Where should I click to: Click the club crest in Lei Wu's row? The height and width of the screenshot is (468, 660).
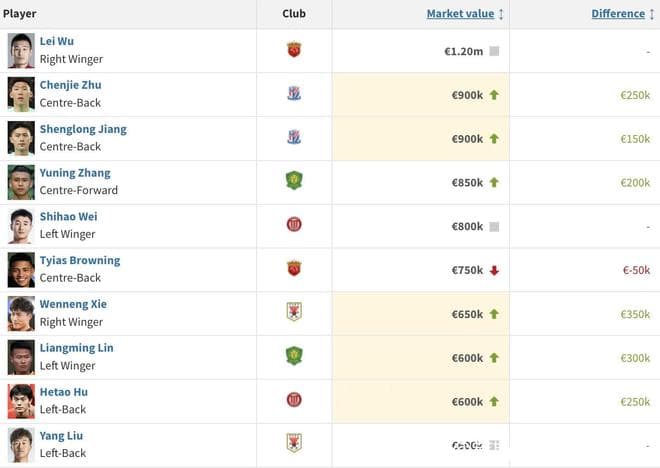tap(294, 50)
